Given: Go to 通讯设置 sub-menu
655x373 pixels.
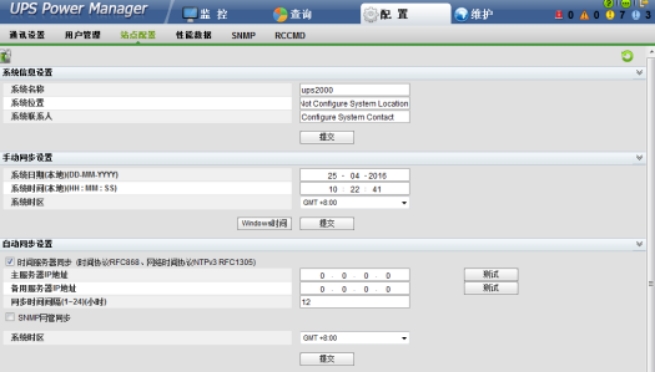Looking at the screenshot, I should pyautogui.click(x=27, y=35).
